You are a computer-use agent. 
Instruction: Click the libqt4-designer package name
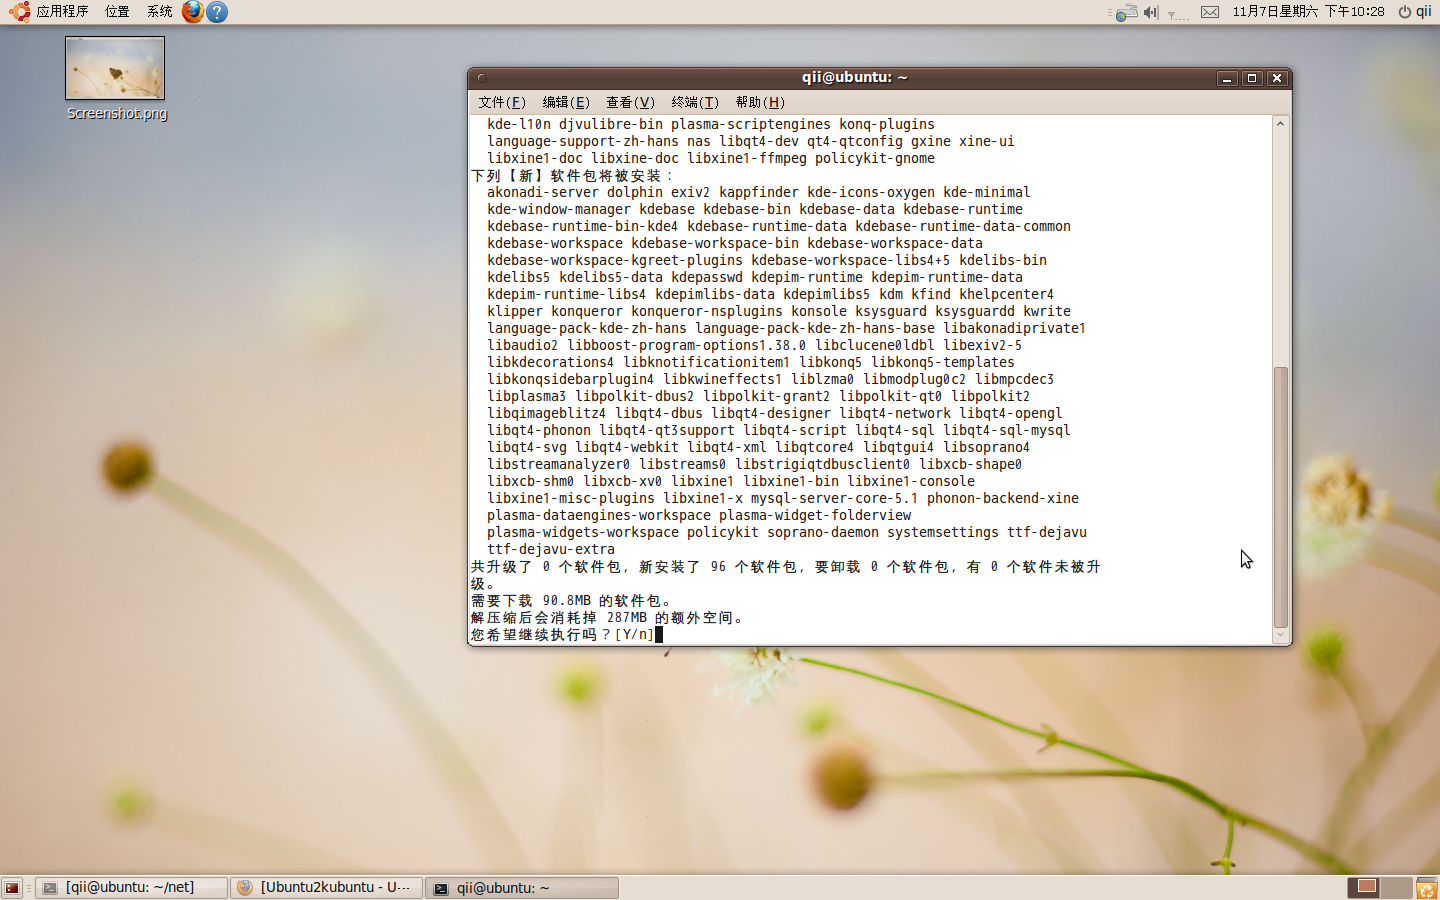771,414
